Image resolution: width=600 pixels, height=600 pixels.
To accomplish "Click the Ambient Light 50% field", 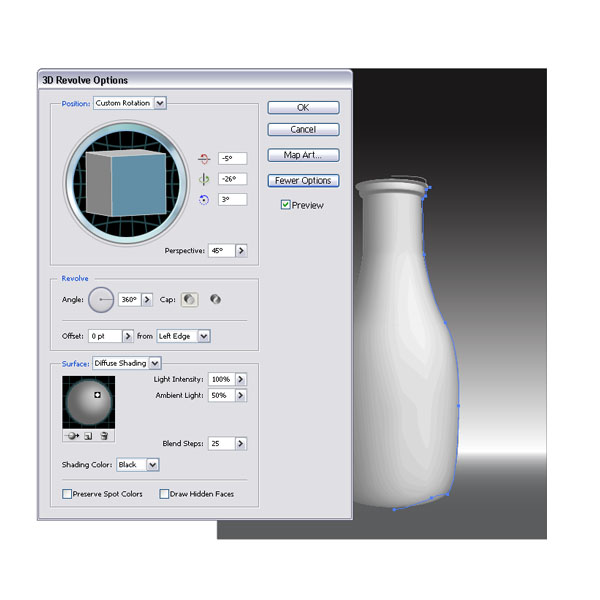I will pos(222,395).
